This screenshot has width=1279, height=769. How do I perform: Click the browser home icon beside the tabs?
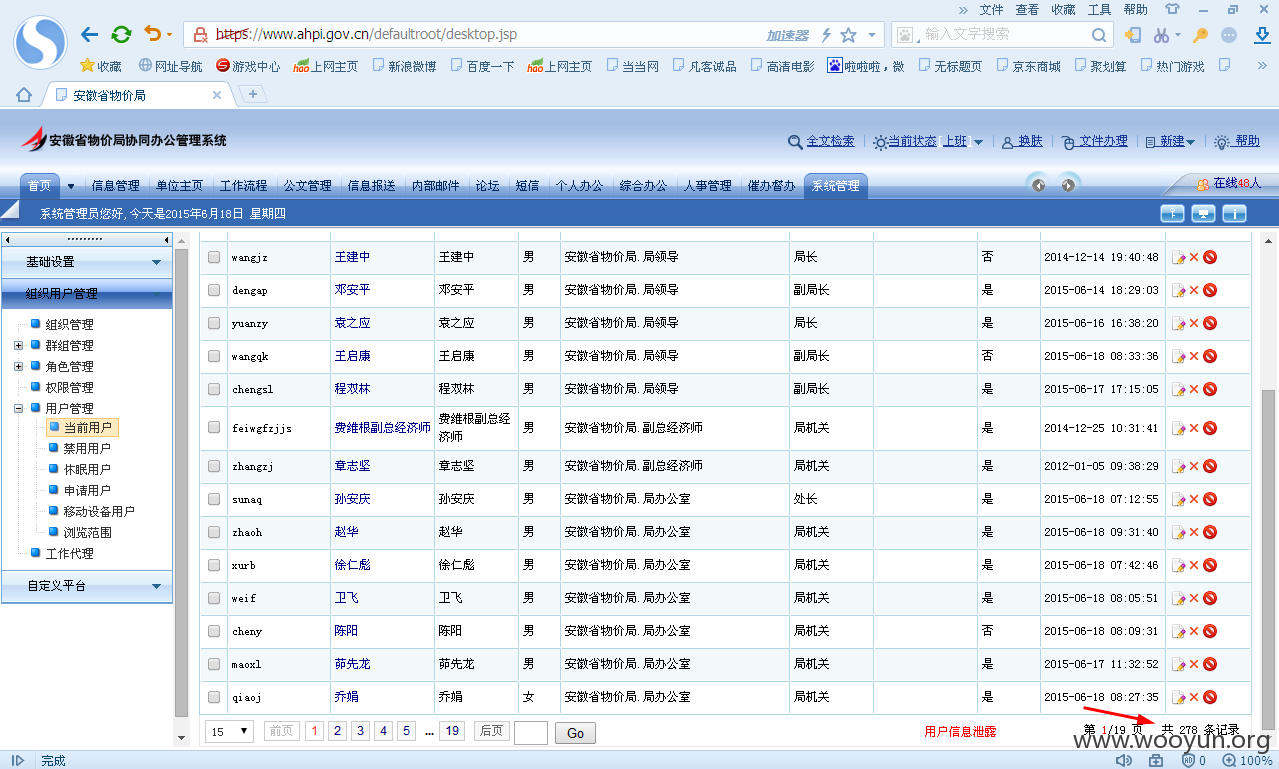point(24,95)
